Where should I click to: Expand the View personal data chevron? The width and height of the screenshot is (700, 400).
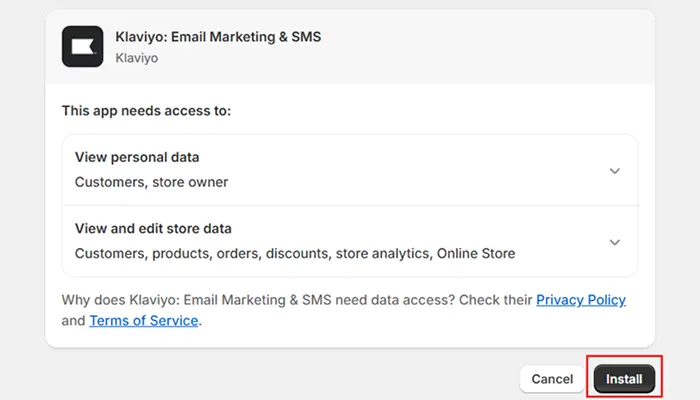[615, 170]
